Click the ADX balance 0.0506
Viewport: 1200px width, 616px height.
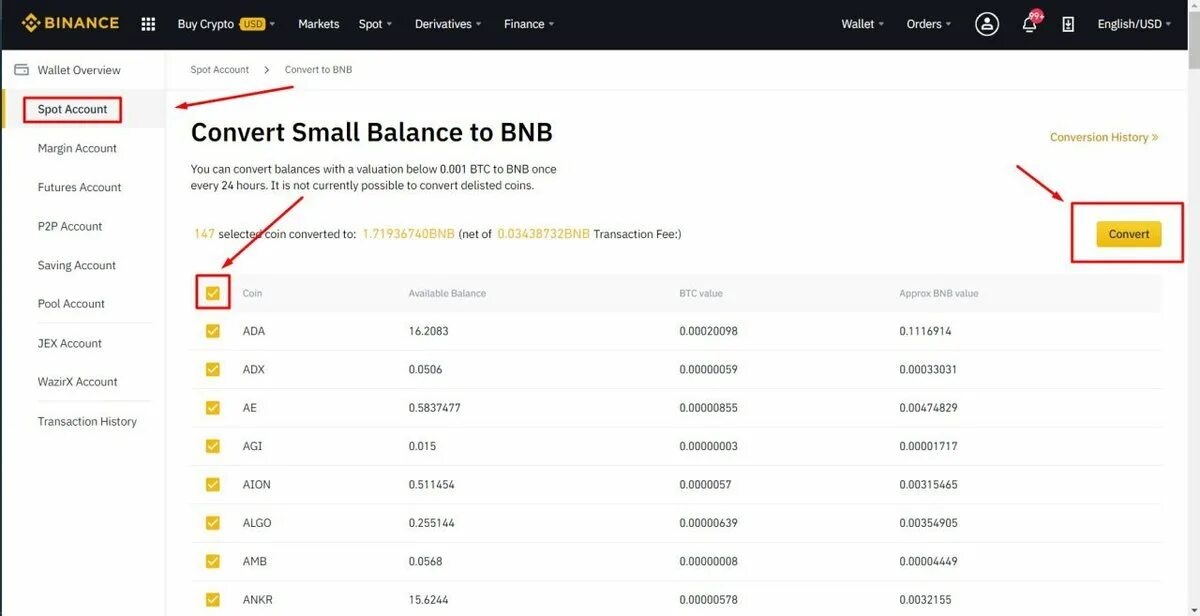pos(425,369)
